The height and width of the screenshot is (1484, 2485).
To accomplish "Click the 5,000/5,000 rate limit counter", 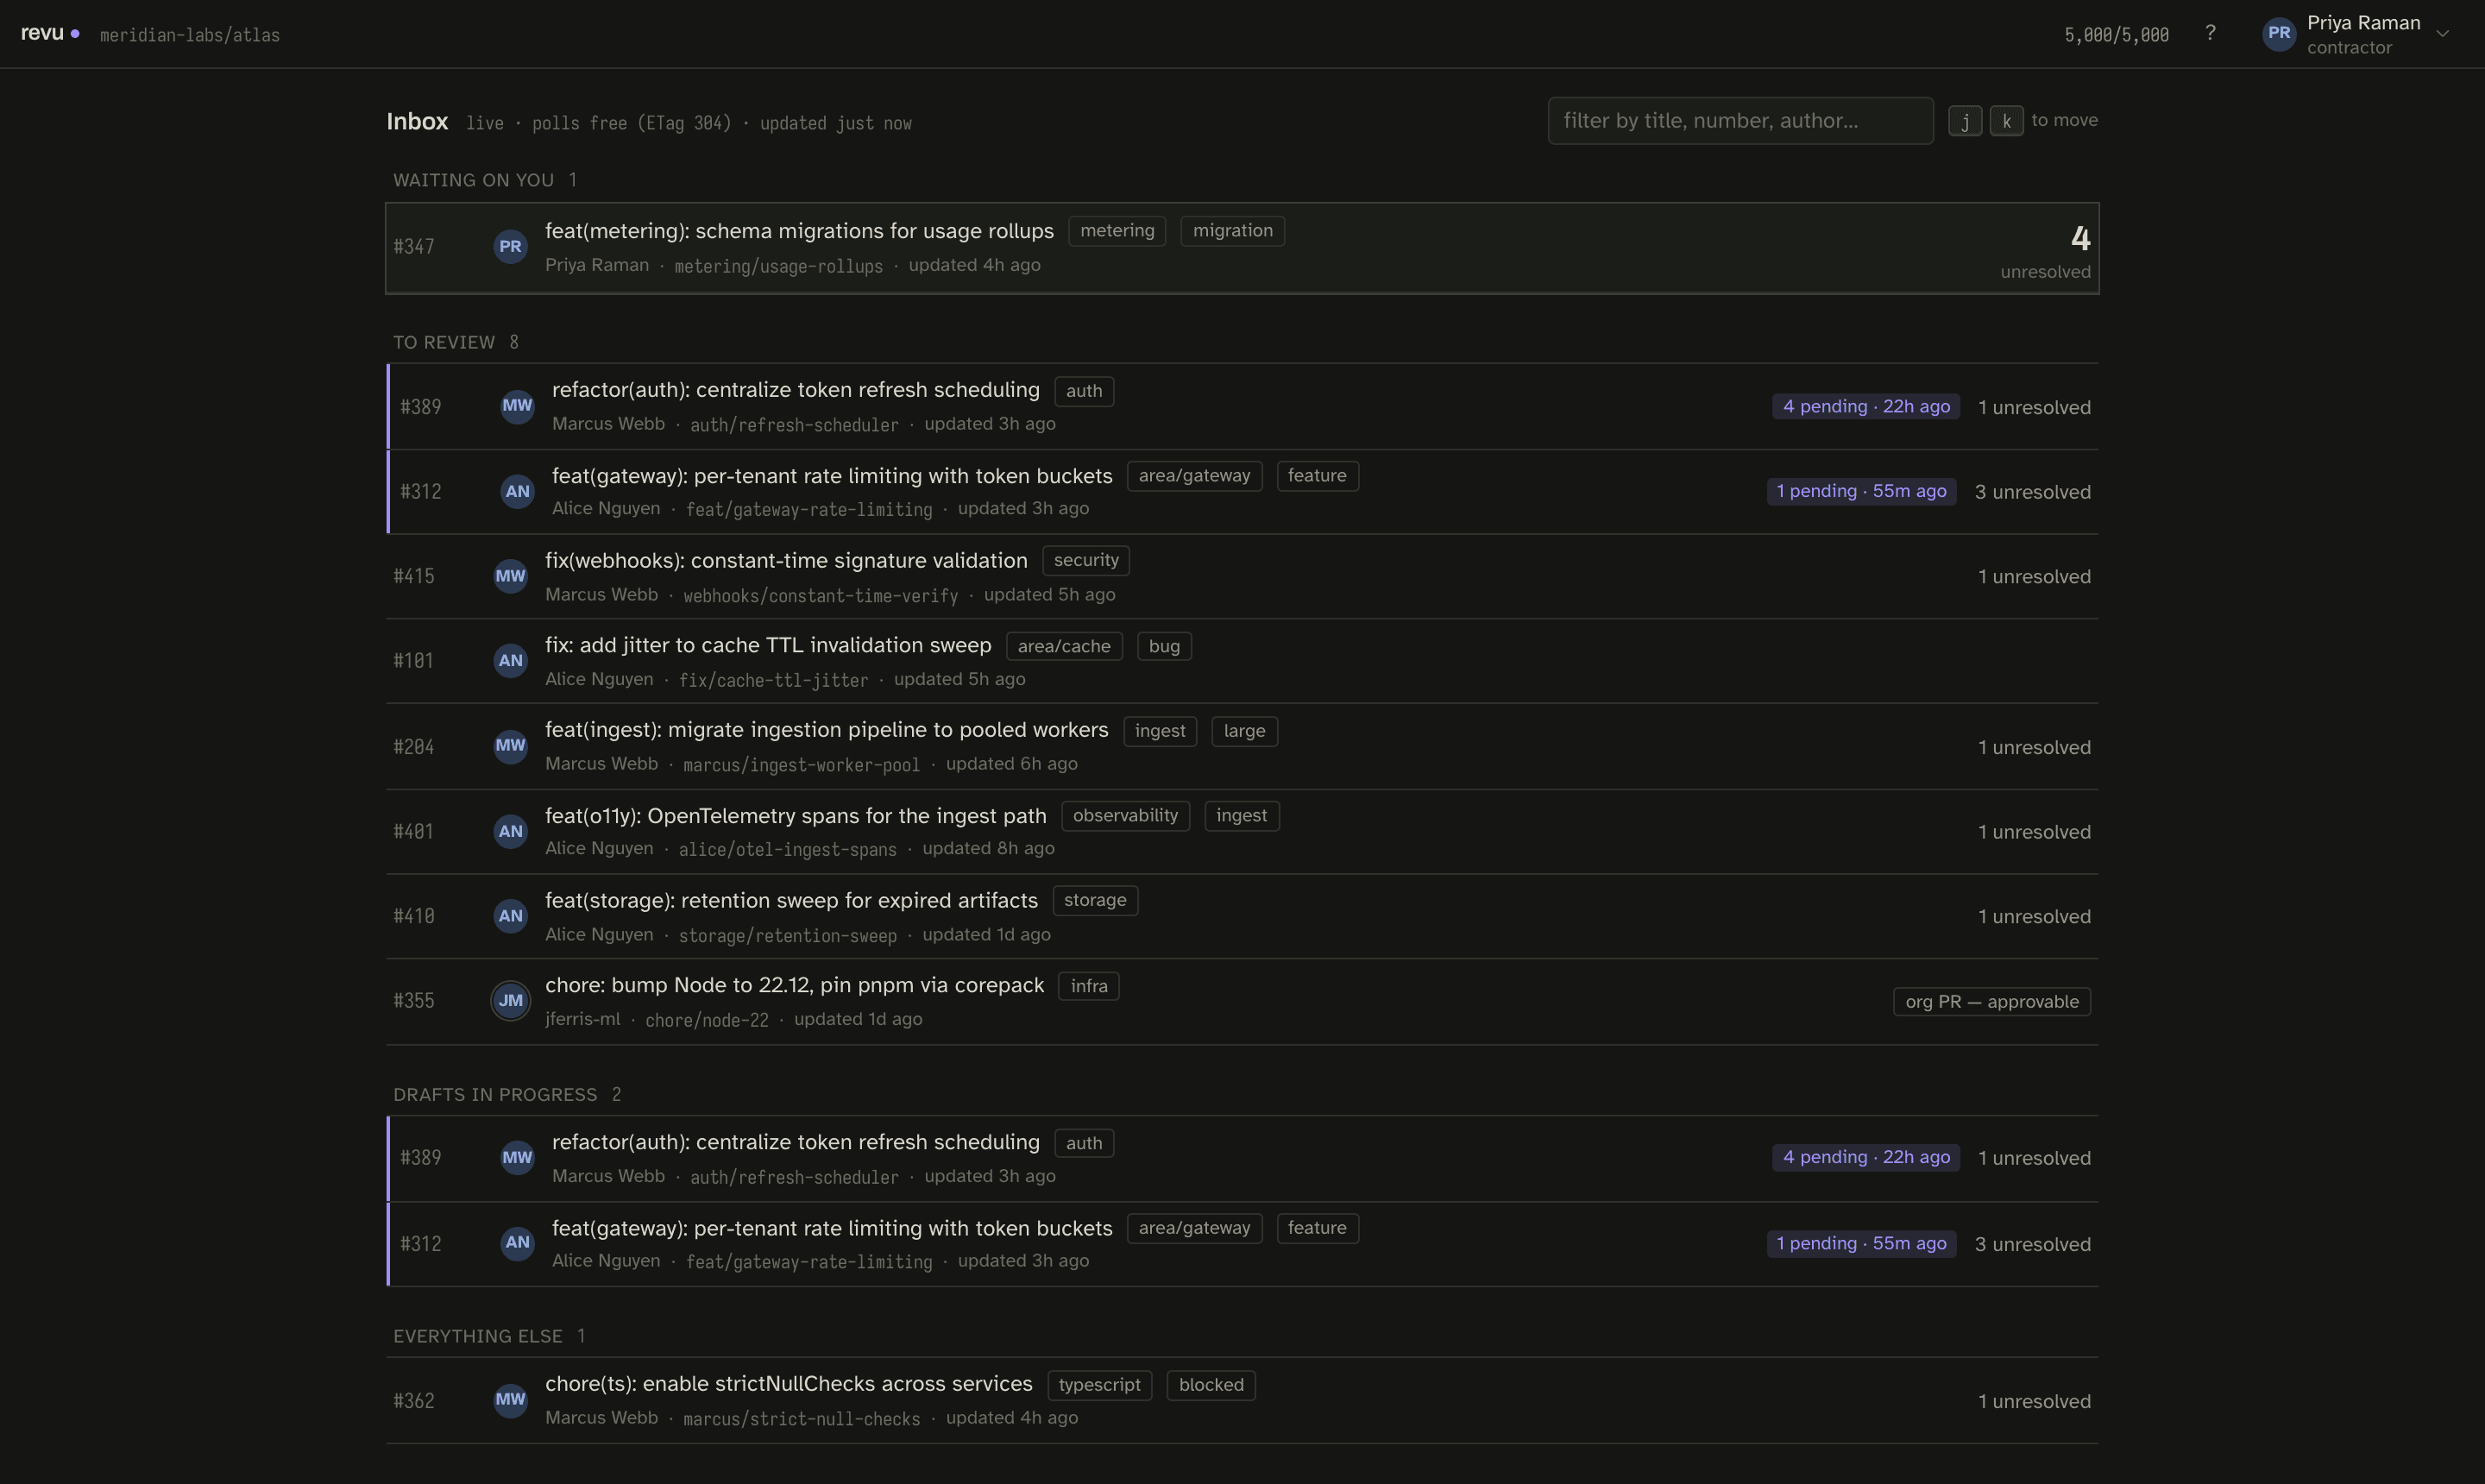I will click(2116, 35).
